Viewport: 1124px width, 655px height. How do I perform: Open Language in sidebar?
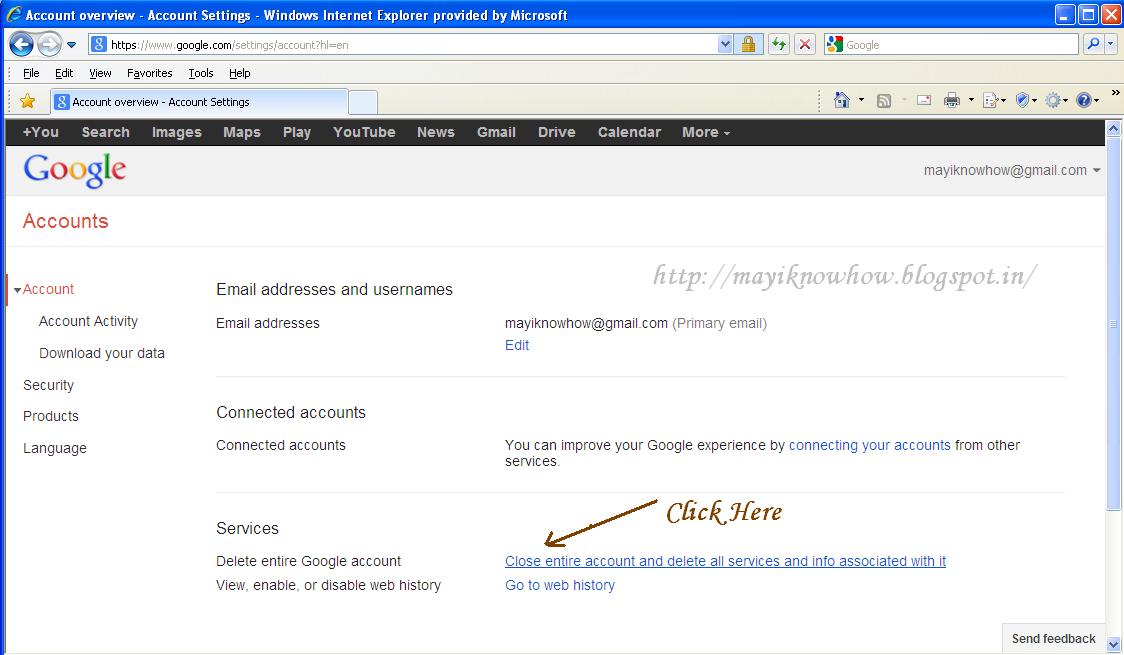[x=54, y=449]
